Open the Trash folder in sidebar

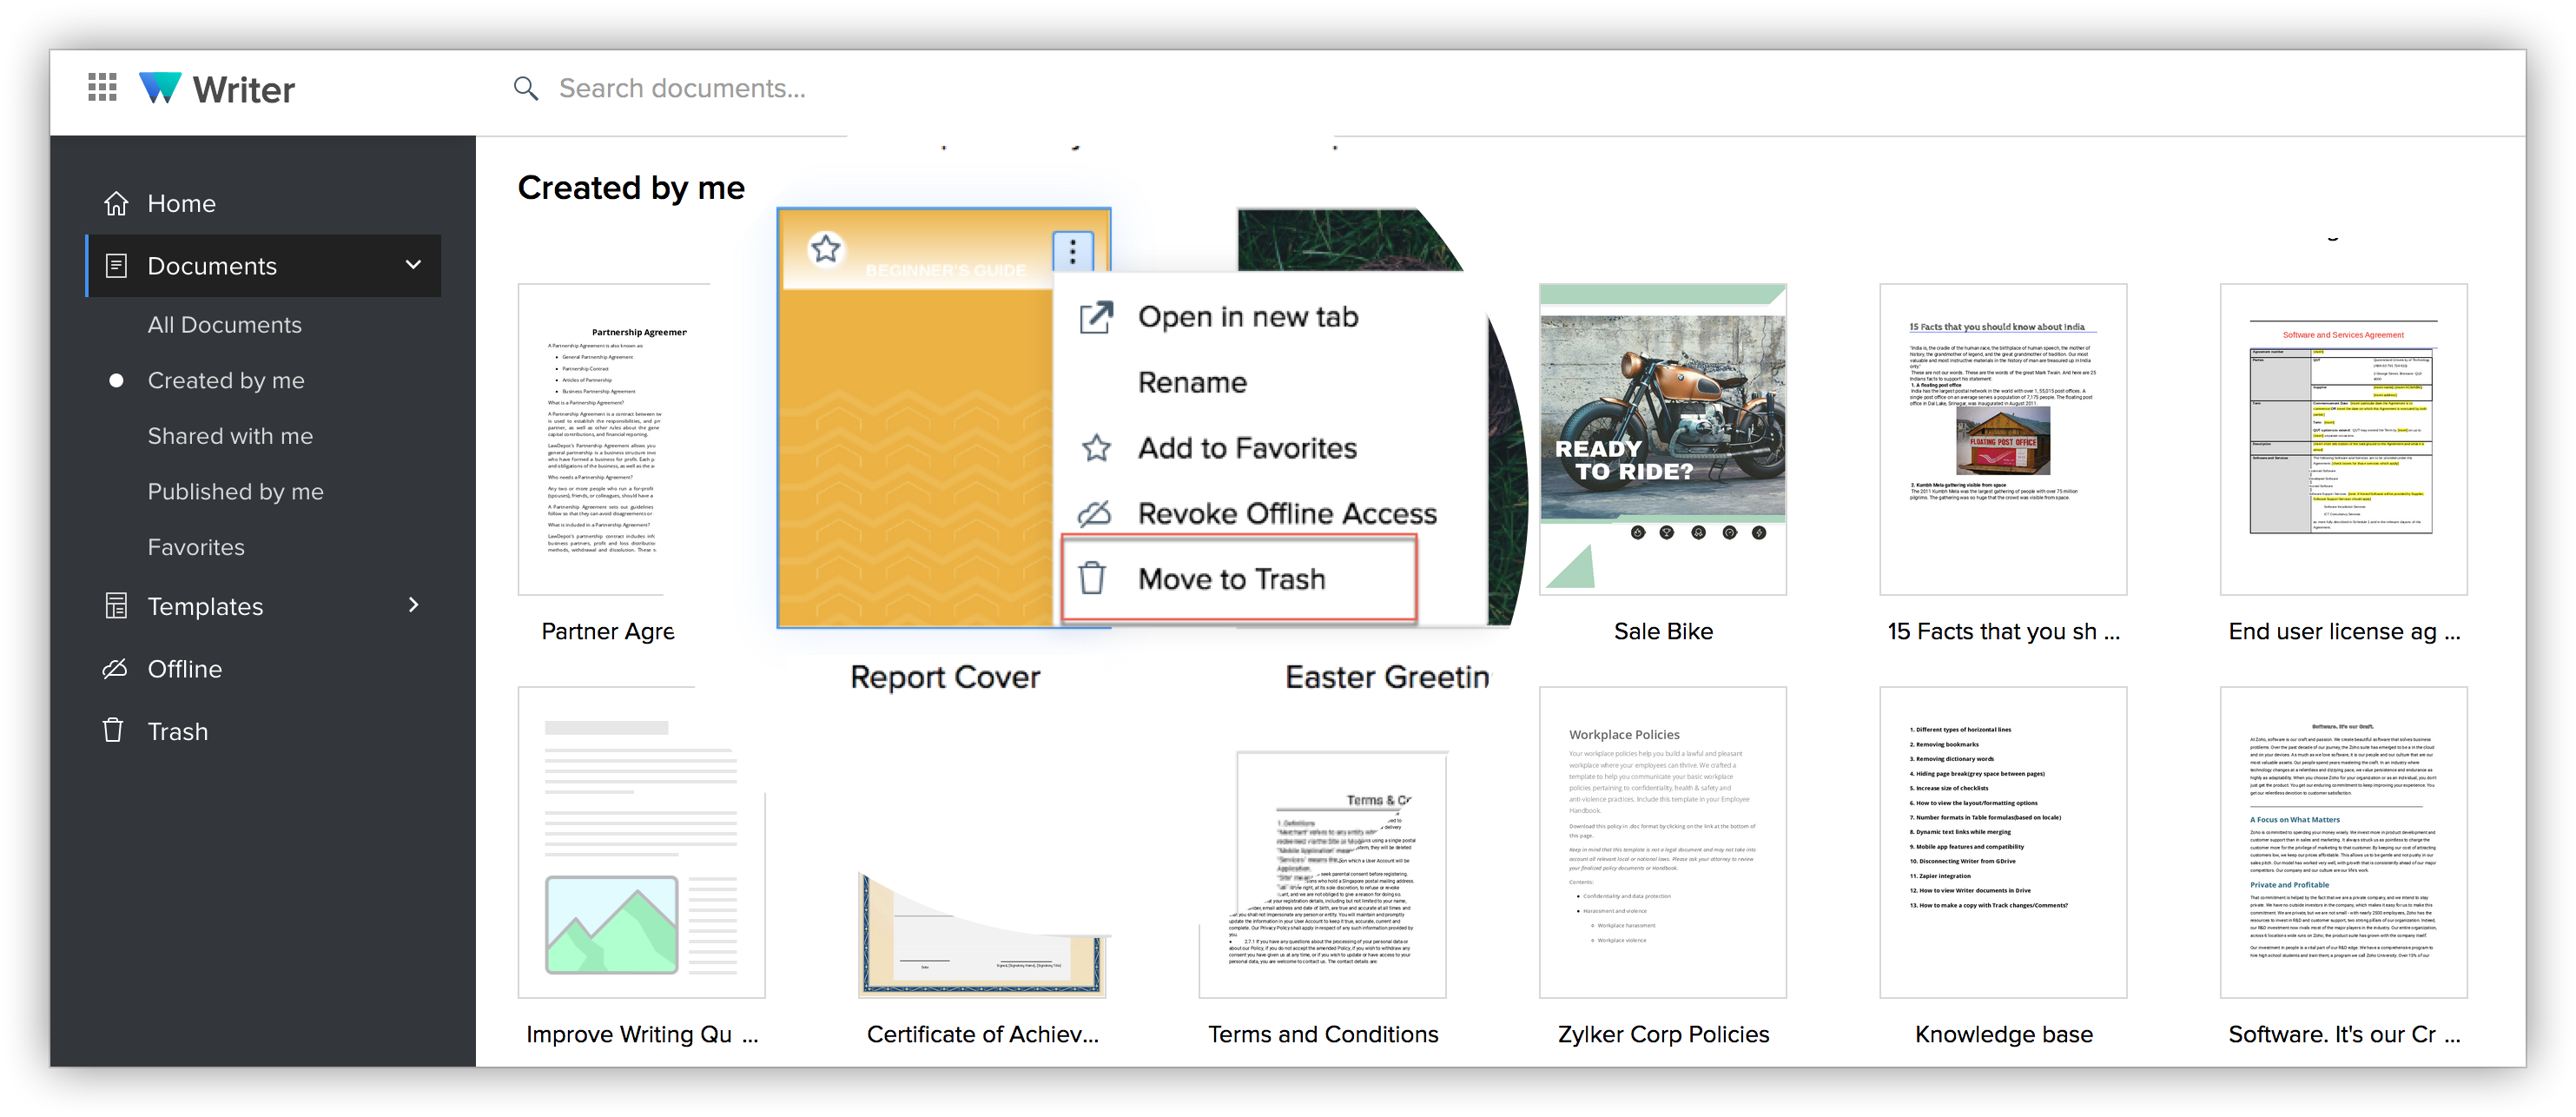(x=176, y=731)
